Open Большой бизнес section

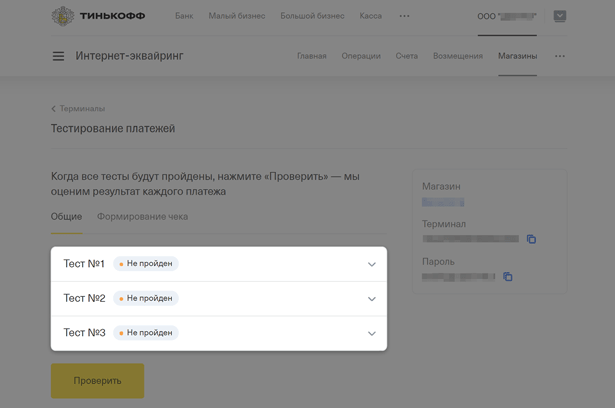312,16
